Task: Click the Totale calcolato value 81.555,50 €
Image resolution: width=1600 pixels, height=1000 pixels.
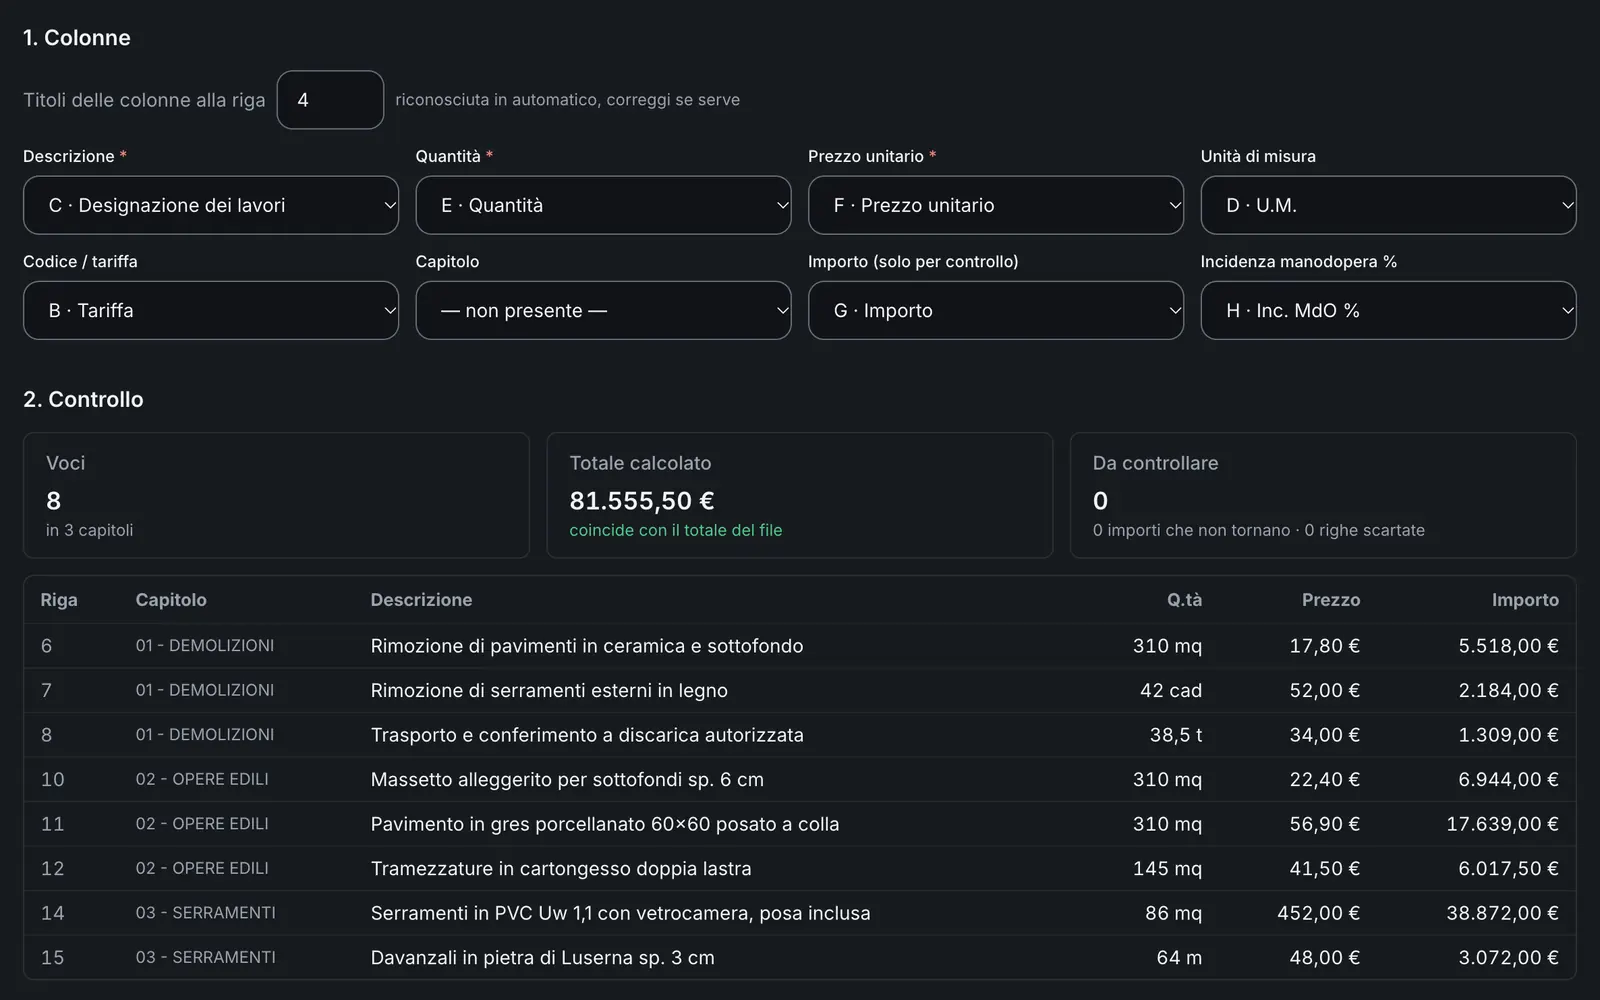Action: point(642,500)
